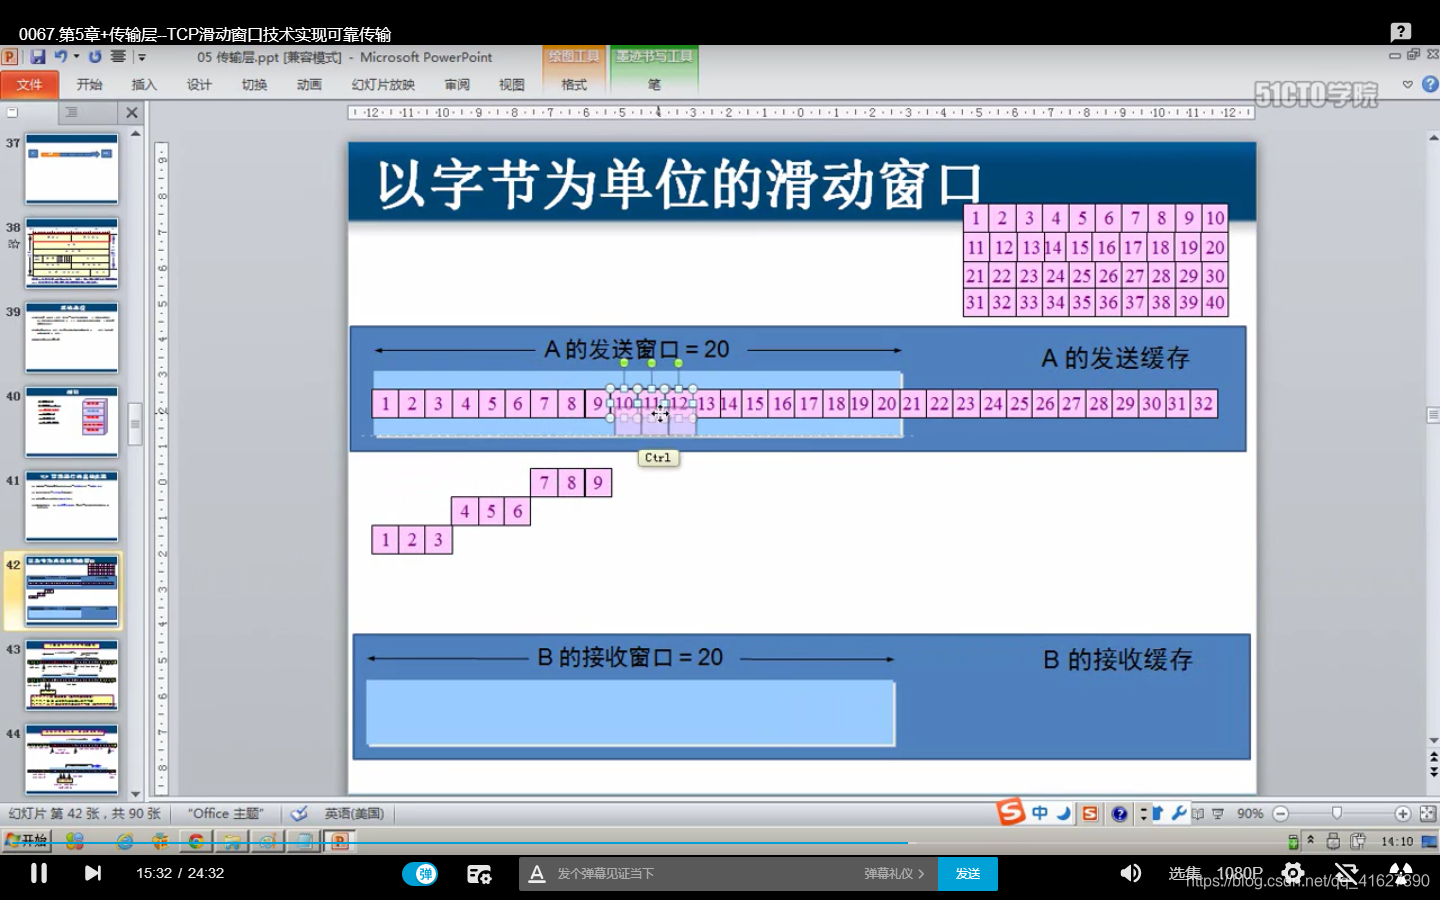Select slide 37 thumbnail
This screenshot has height=900, width=1440.
click(x=72, y=169)
